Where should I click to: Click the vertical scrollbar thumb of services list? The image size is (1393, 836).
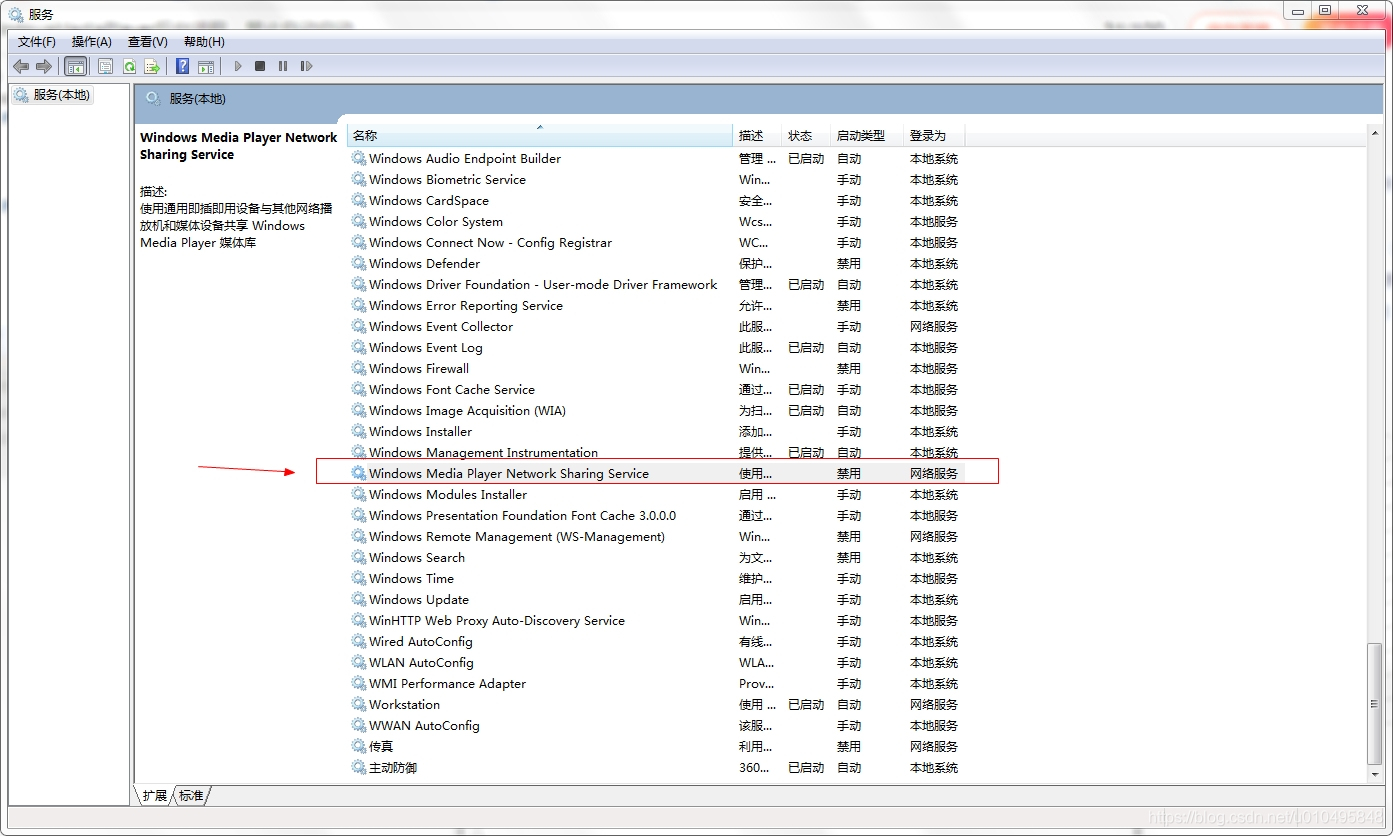1374,703
